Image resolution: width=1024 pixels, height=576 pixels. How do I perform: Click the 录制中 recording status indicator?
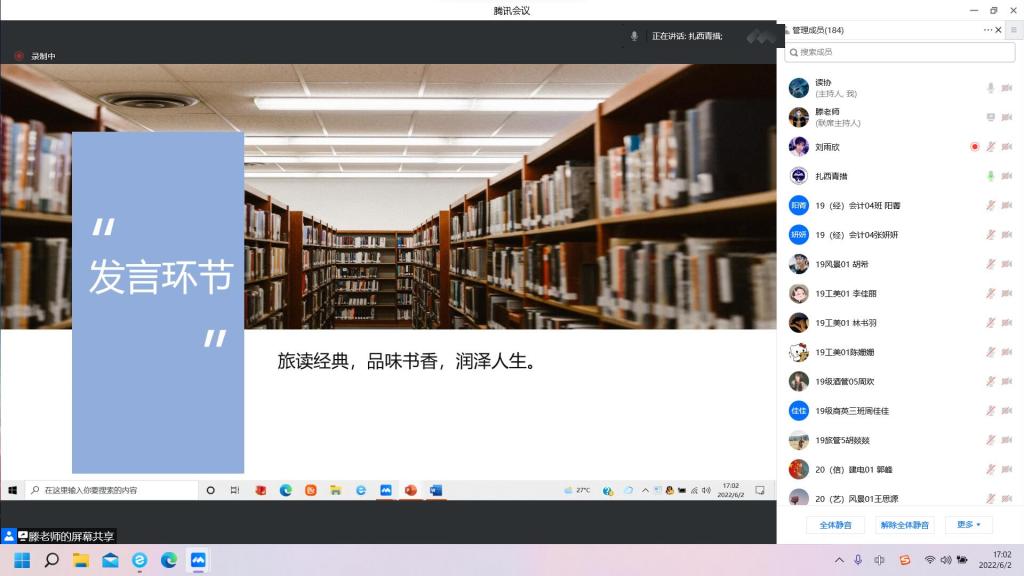coord(36,56)
